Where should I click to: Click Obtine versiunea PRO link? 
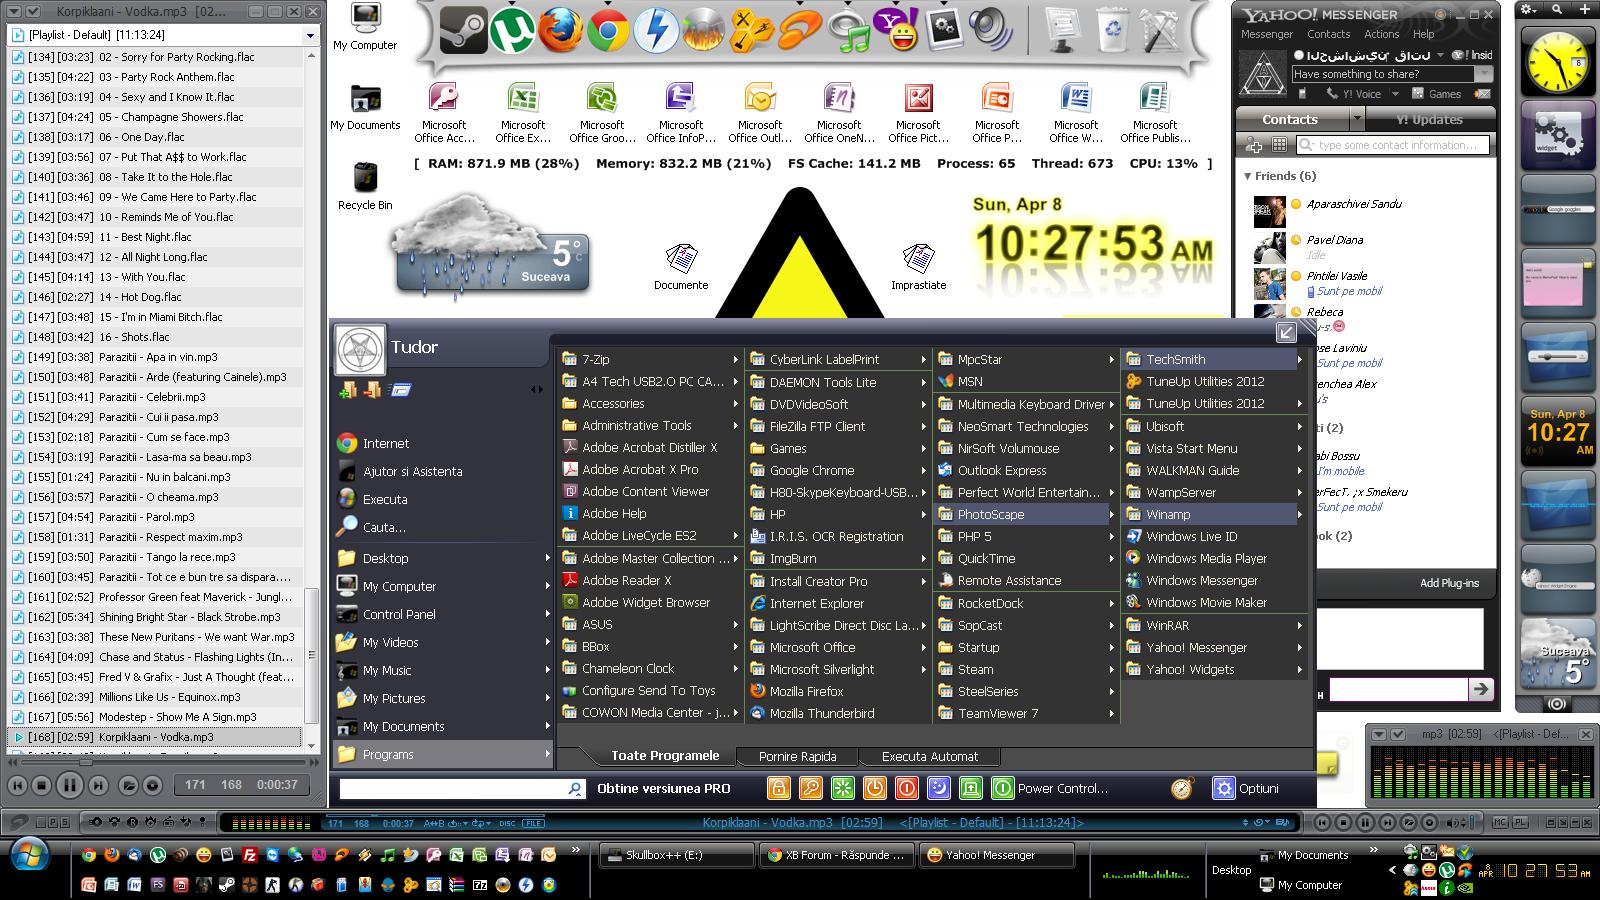(x=664, y=788)
